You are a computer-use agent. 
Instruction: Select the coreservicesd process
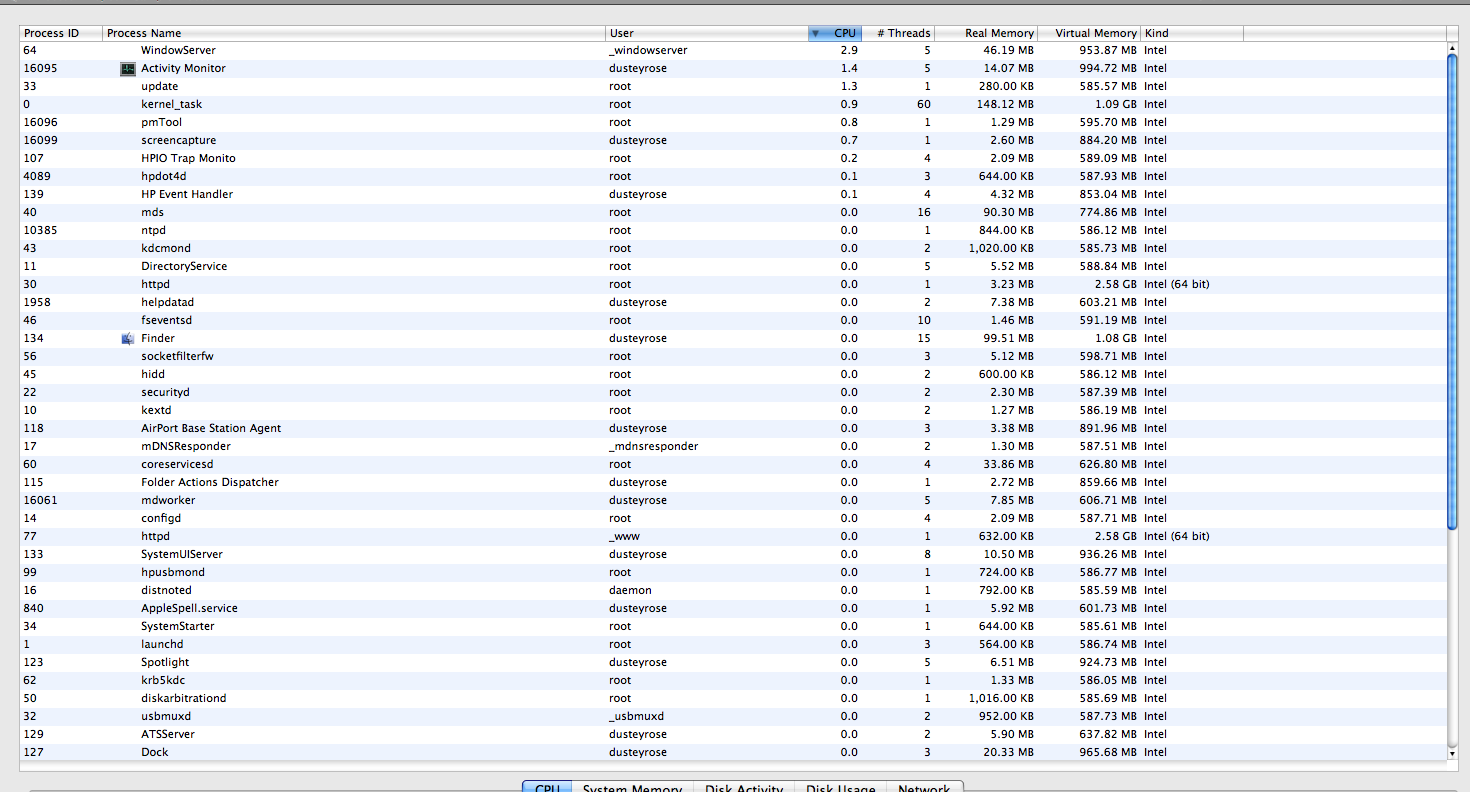[733, 464]
